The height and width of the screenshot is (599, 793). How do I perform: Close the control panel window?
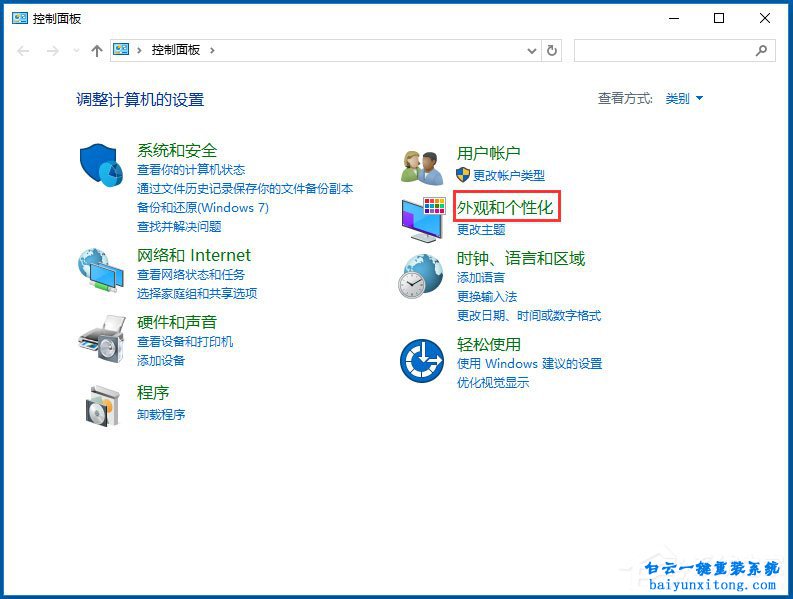[x=765, y=19]
